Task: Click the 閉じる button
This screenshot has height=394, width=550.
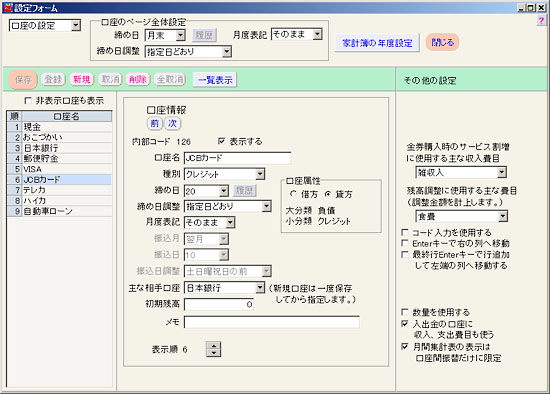Action: pos(443,42)
